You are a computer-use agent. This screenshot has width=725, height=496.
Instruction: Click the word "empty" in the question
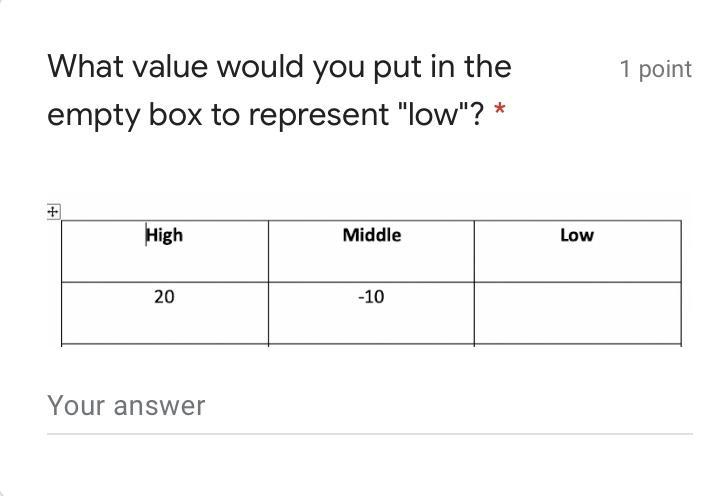[93, 116]
